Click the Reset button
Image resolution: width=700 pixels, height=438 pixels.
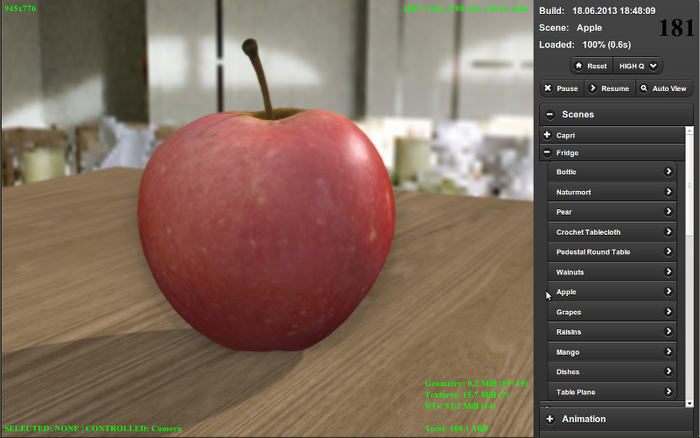click(x=592, y=66)
